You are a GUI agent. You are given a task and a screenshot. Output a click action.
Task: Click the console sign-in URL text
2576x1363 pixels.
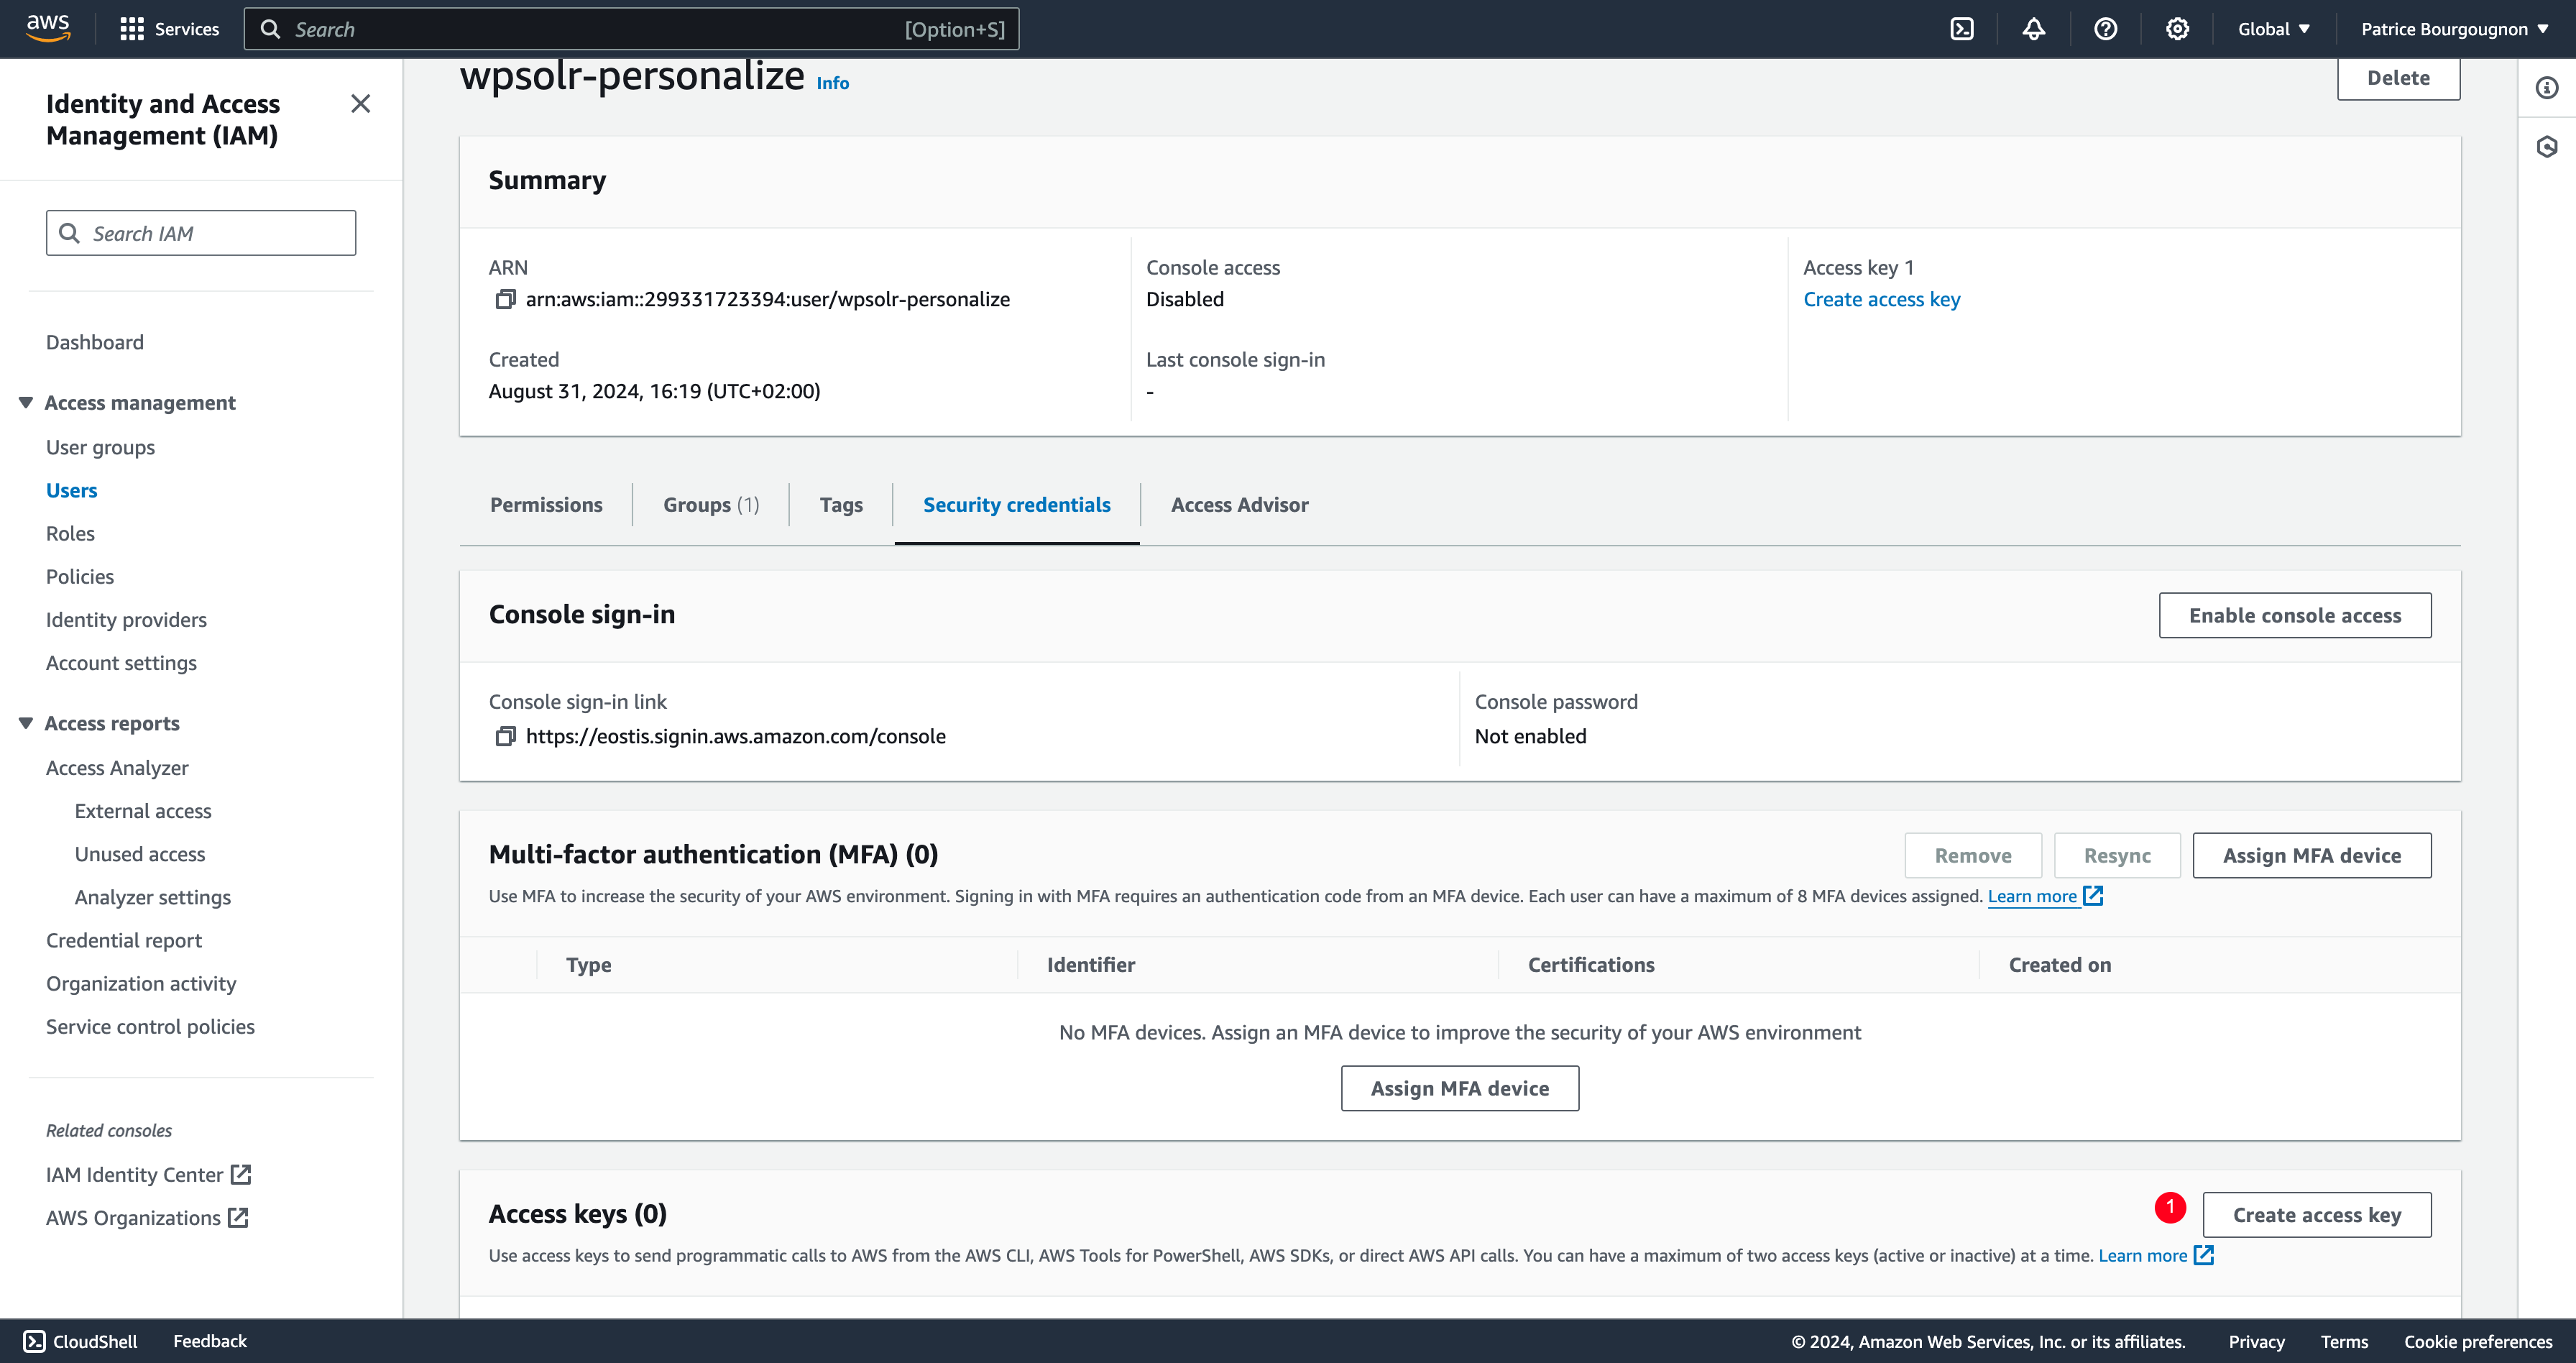(x=736, y=736)
